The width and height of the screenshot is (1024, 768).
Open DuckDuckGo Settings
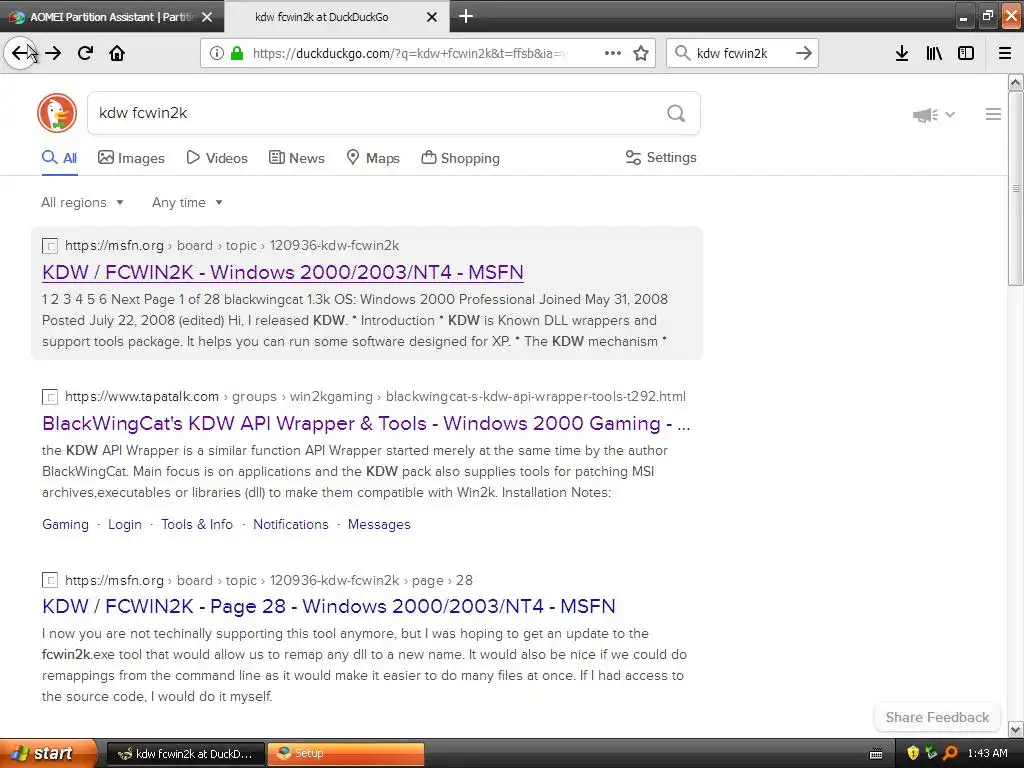pyautogui.click(x=661, y=157)
